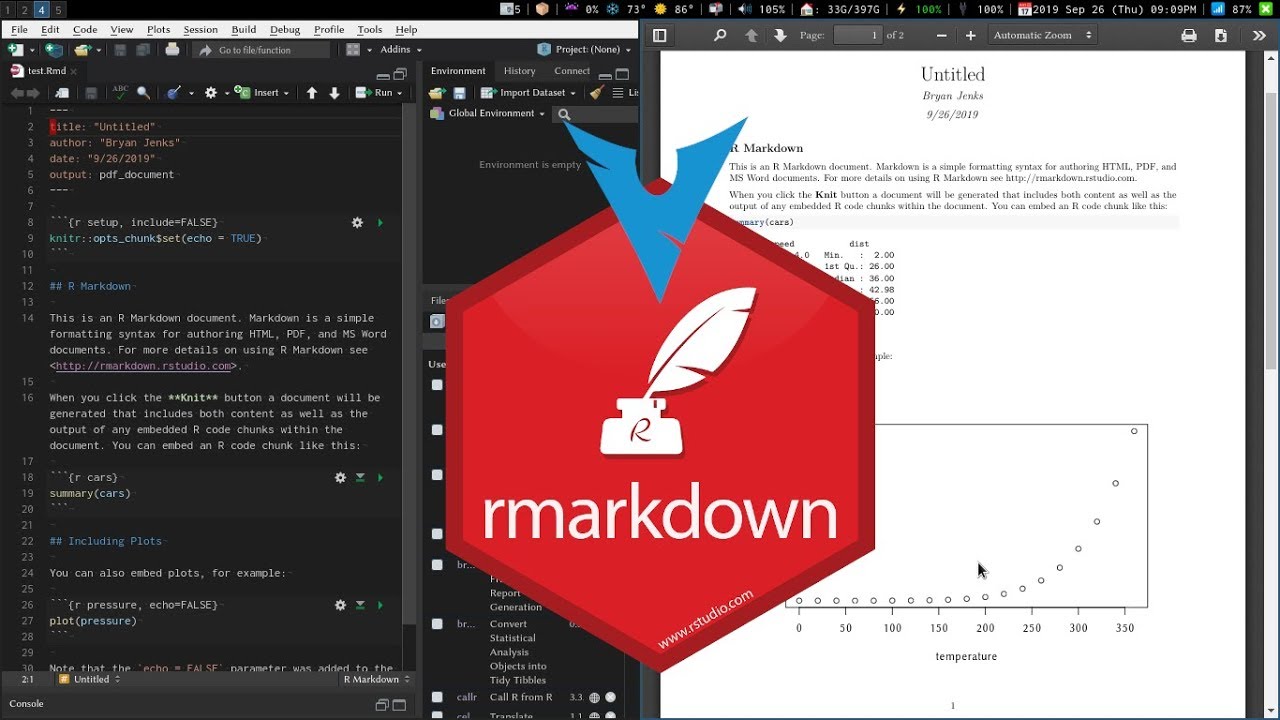
Task: Expand the Insert chunk dropdown
Action: [x=286, y=93]
